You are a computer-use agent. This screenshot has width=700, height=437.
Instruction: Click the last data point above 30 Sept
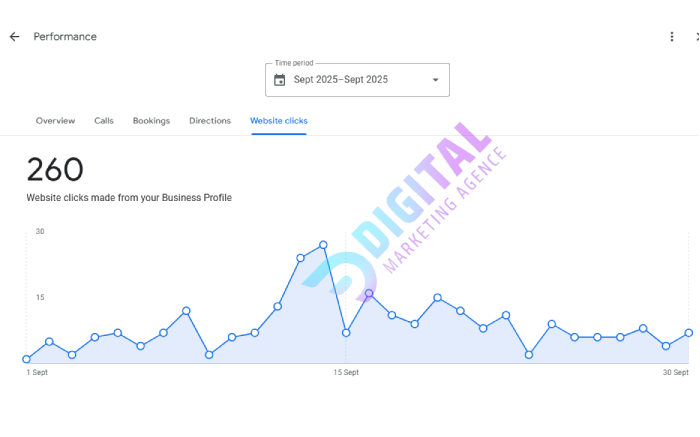[689, 333]
